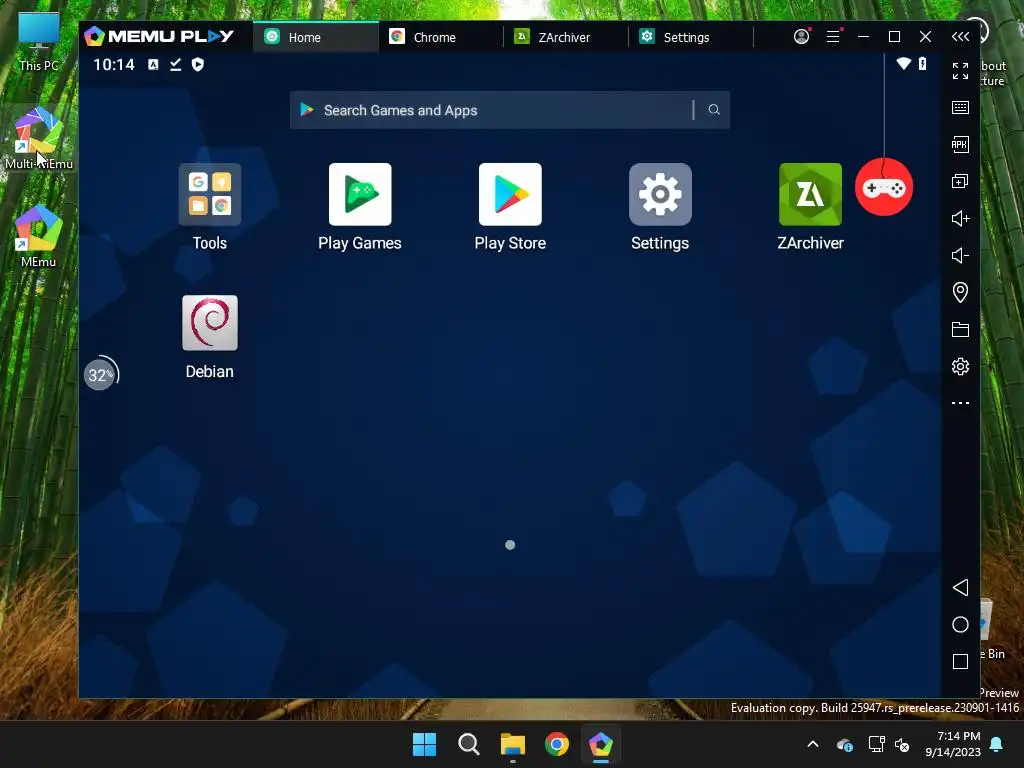The image size is (1024, 768).
Task: Open the Debian app
Action: 210,323
